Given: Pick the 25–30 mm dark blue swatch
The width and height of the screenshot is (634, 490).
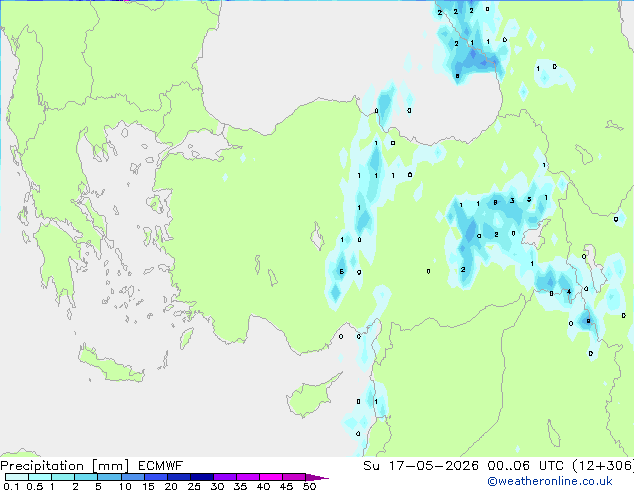Looking at the screenshot, I should 202,477.
